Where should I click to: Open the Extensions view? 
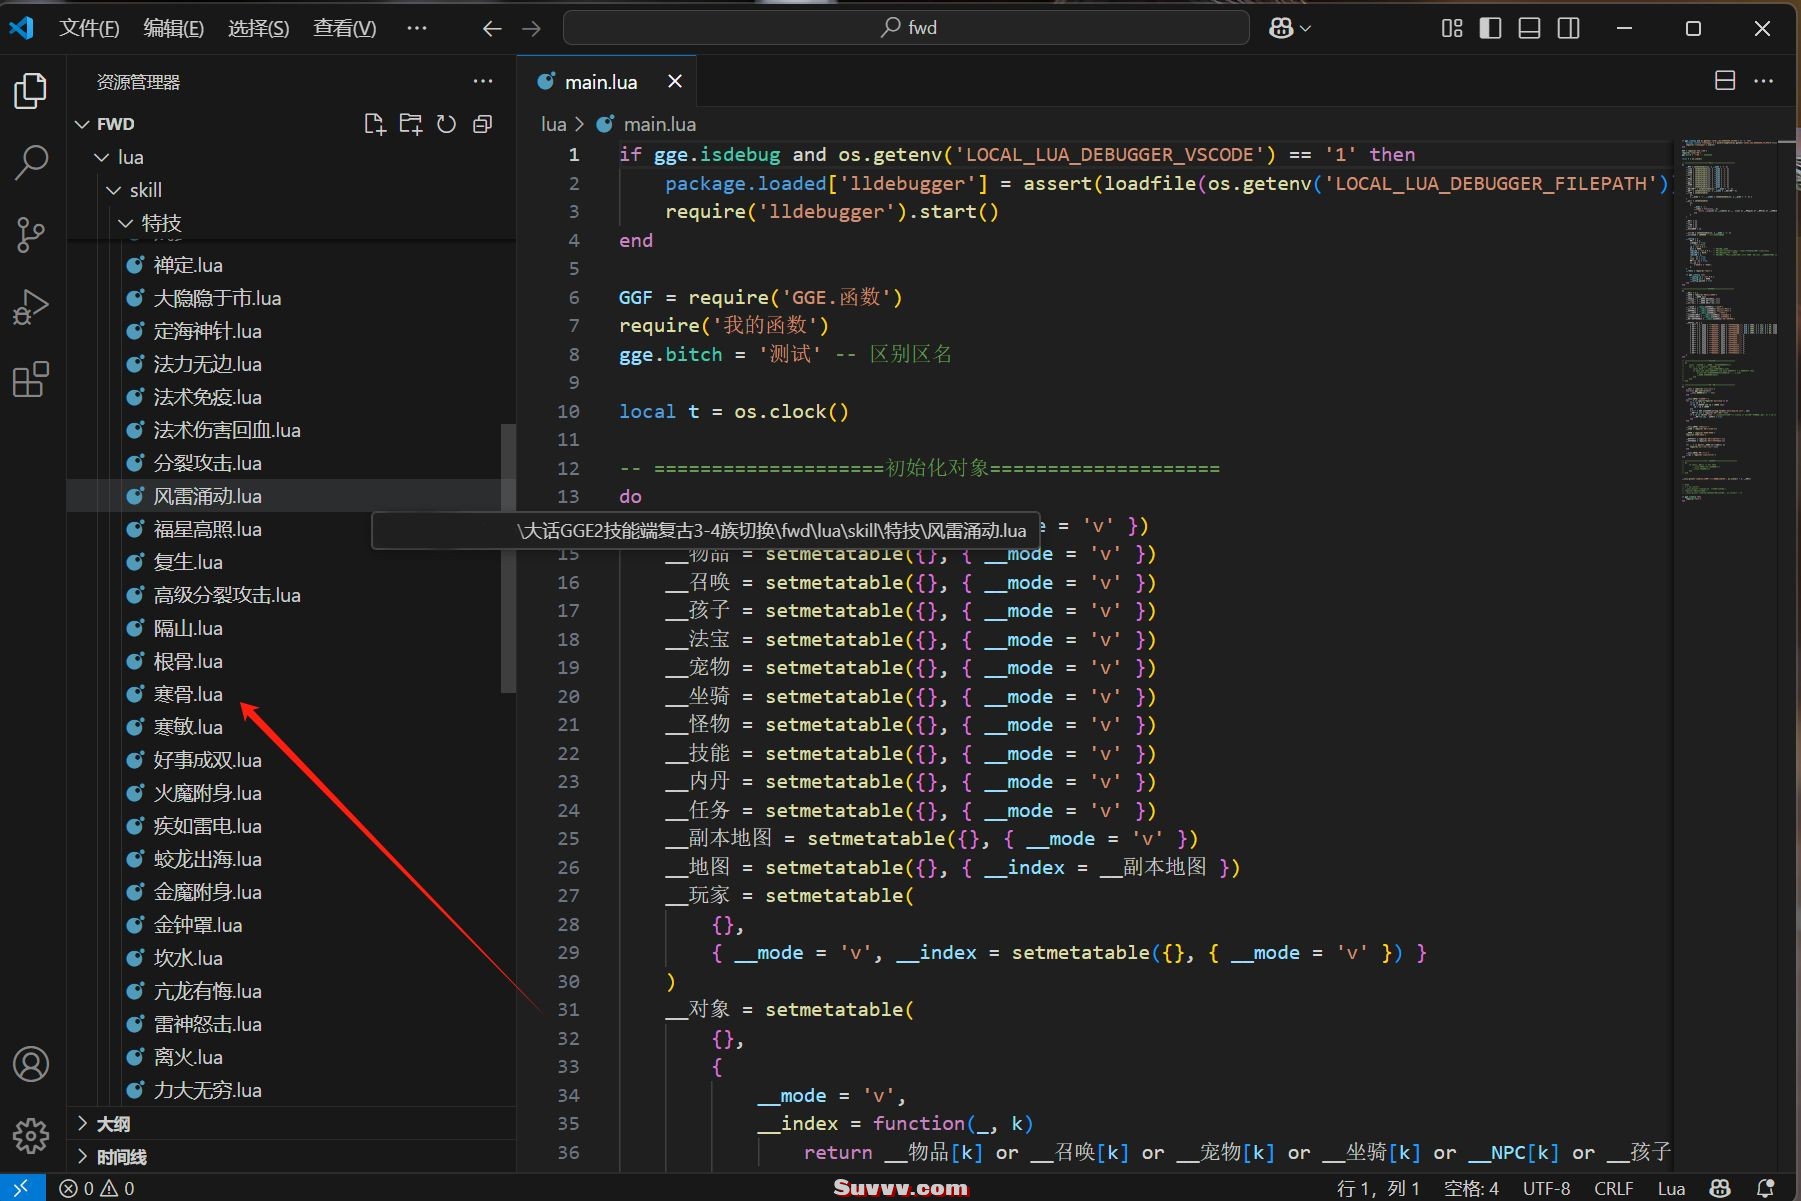coord(30,379)
